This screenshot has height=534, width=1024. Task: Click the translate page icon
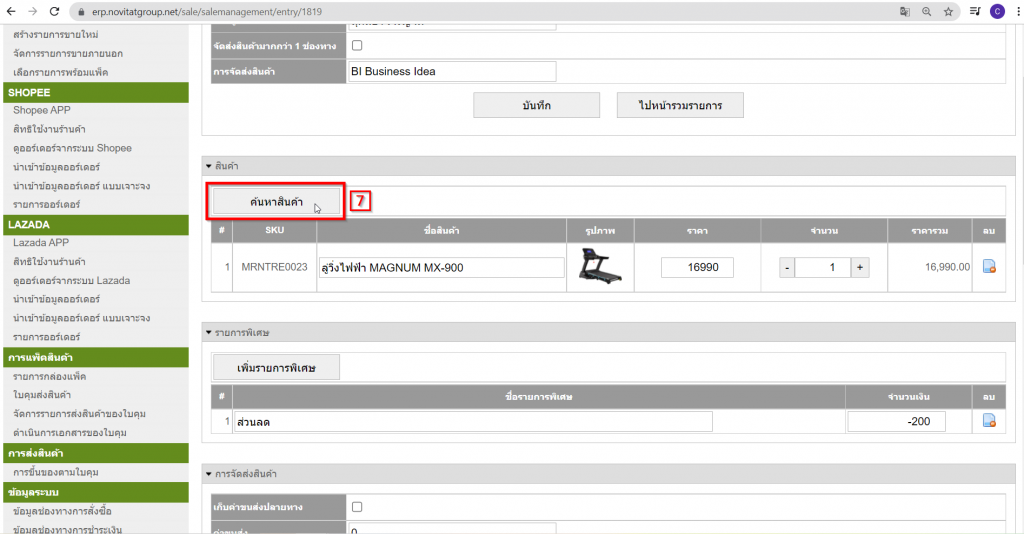905,11
